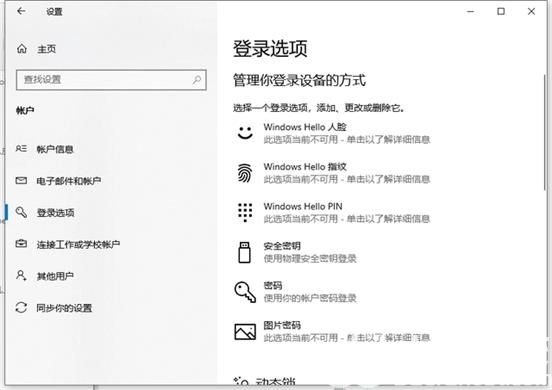The width and height of the screenshot is (552, 390).
Task: Click the 帐户 sidebar heading
Action: pyautogui.click(x=25, y=111)
